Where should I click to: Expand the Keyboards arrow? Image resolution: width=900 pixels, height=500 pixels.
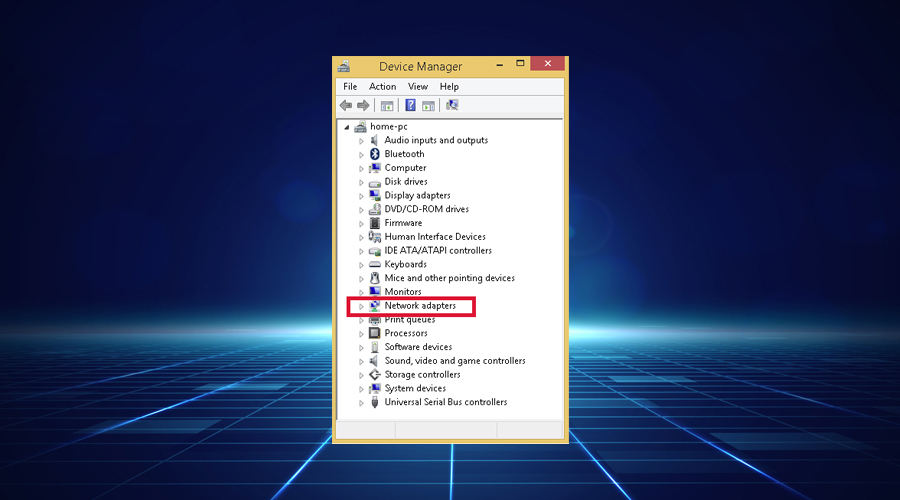point(361,265)
